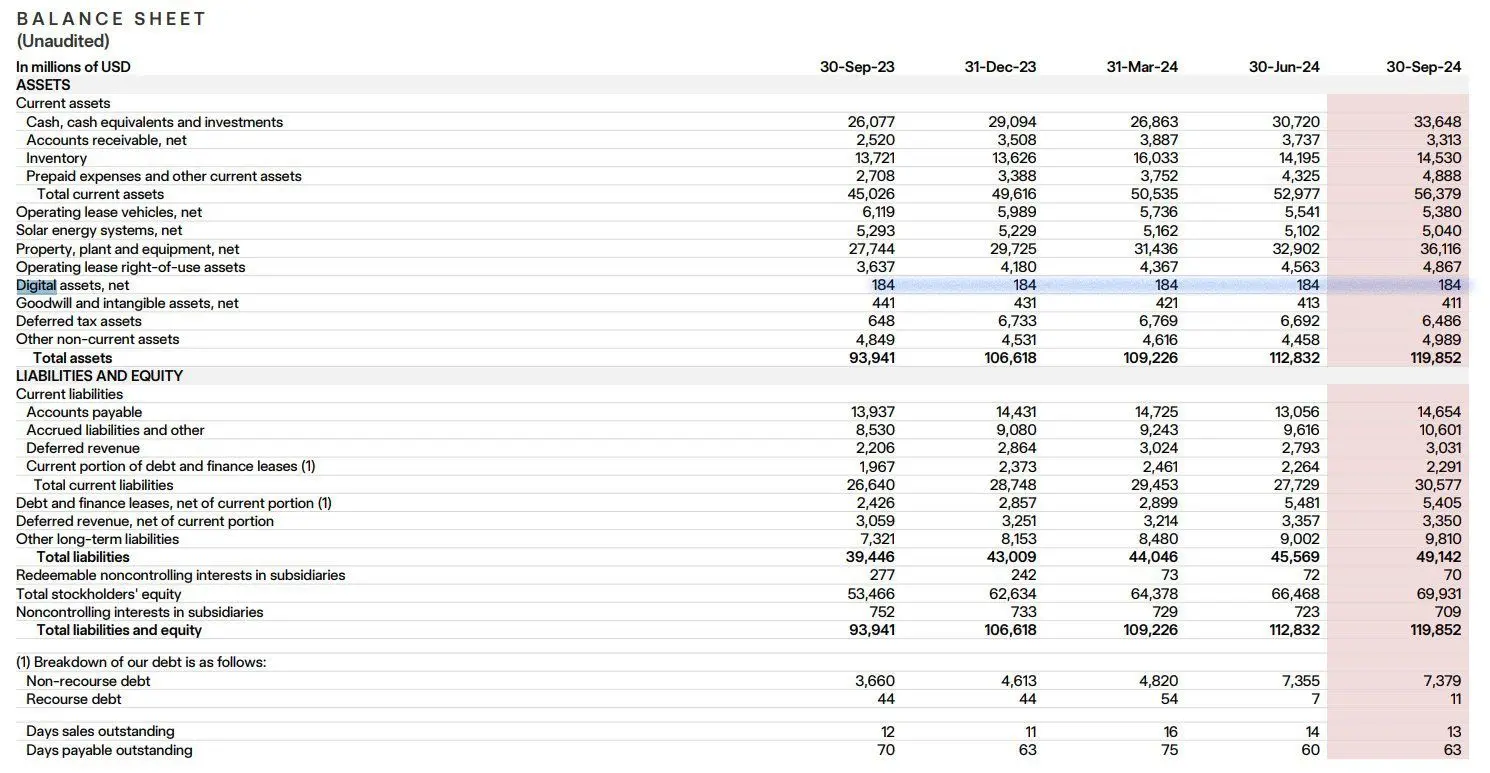This screenshot has height=773, width=1490.
Task: Click the 119,852 total assets value
Action: coord(1436,358)
